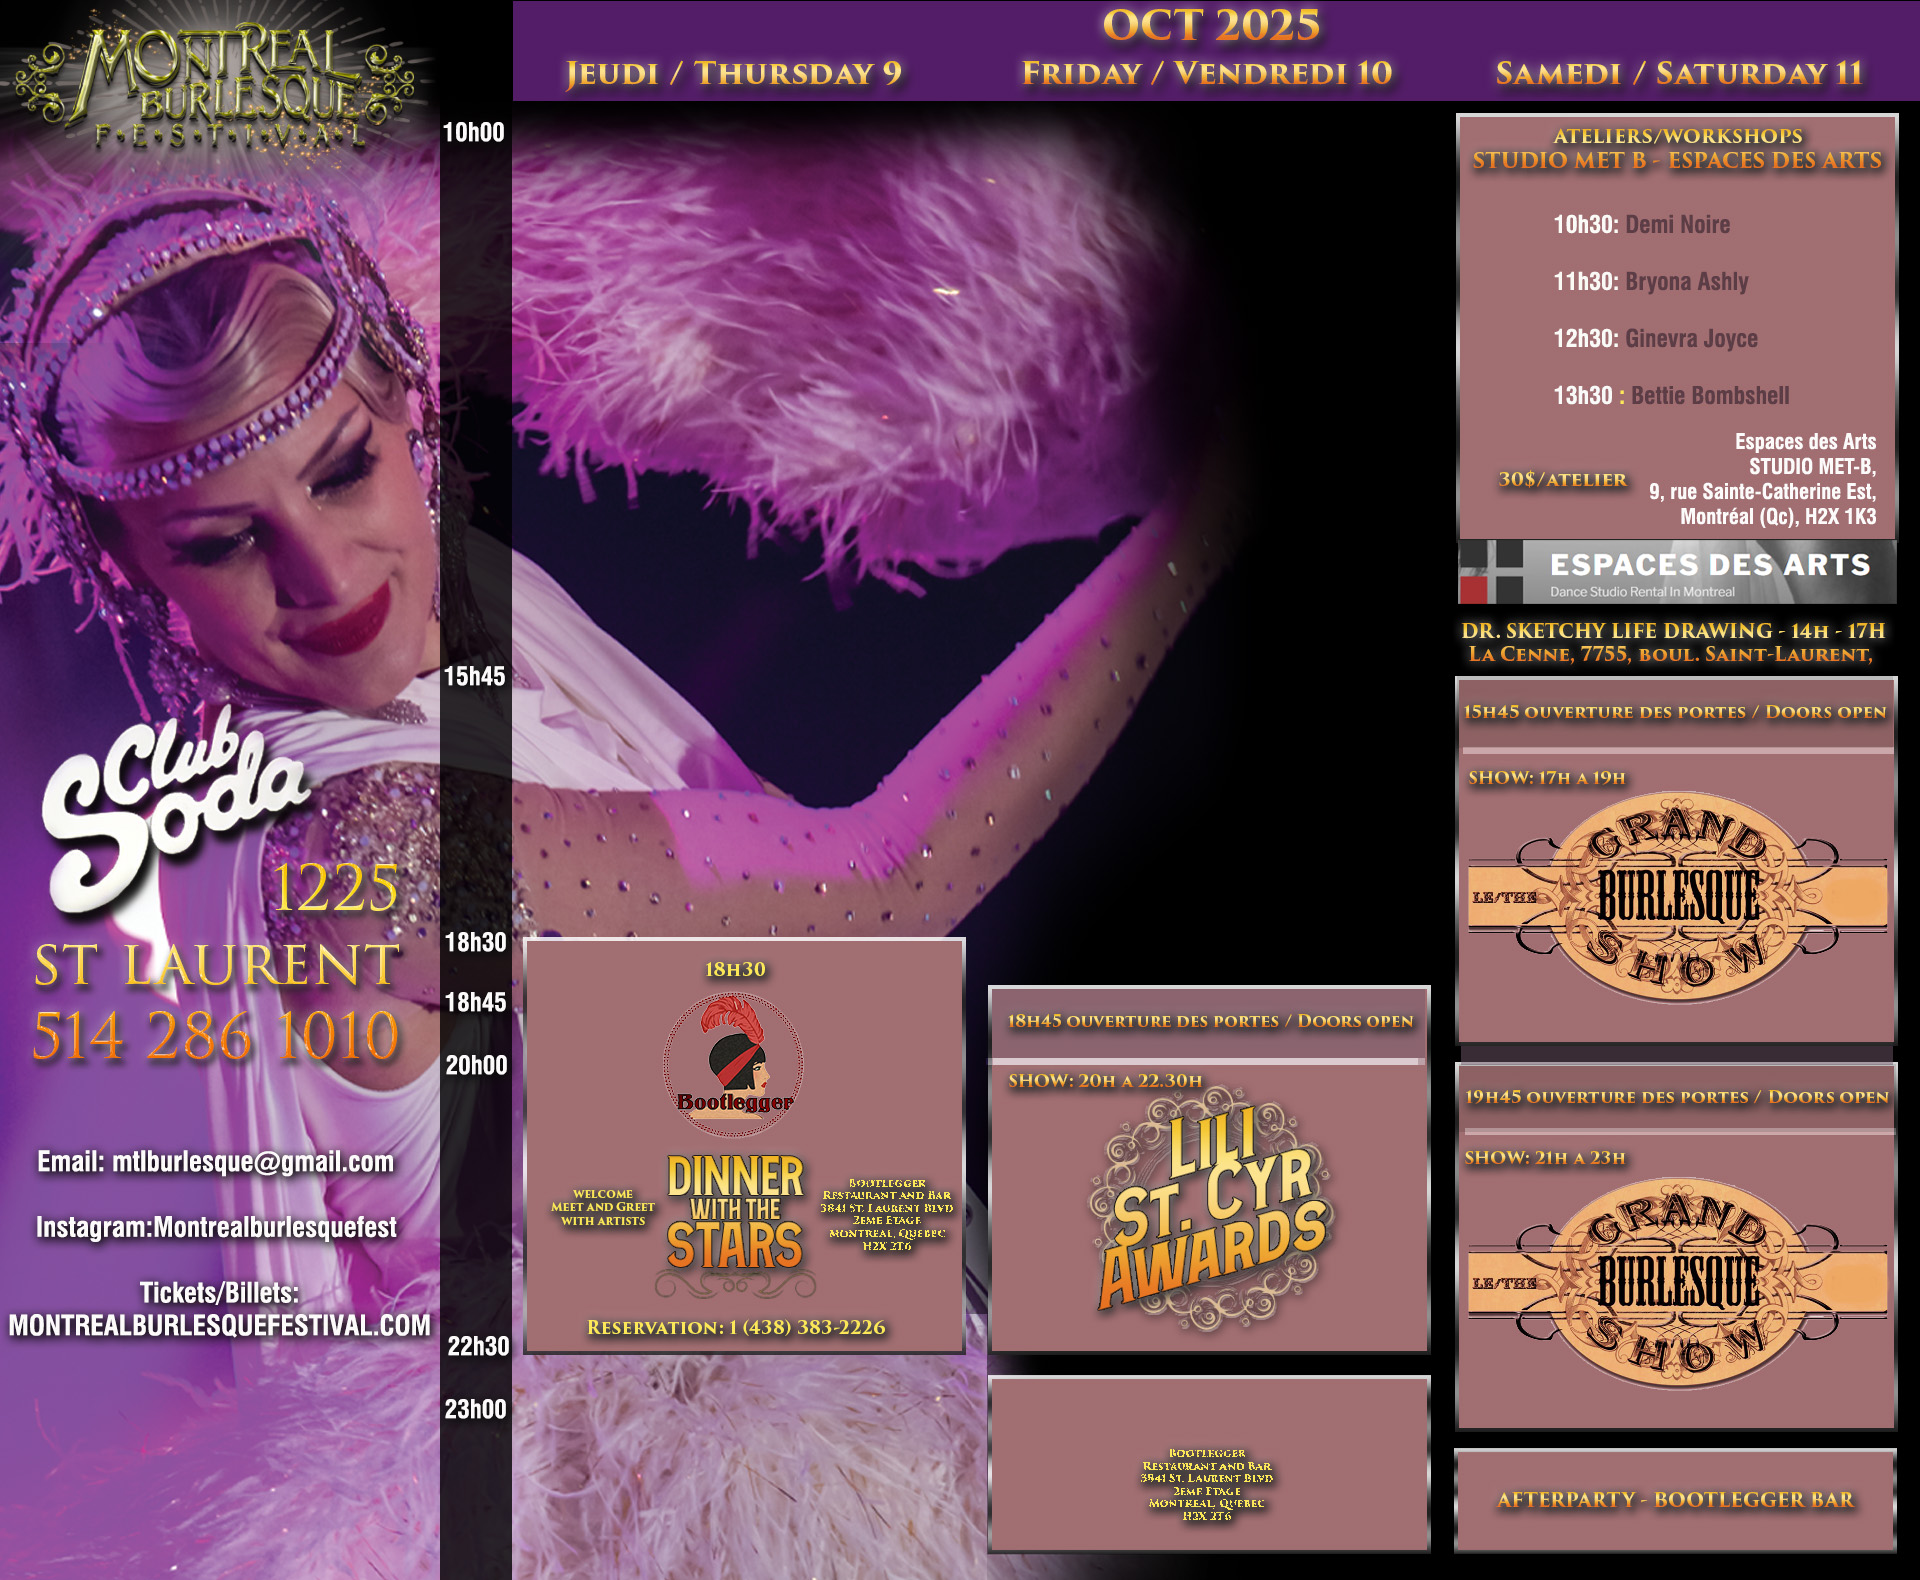This screenshot has height=1580, width=1920.
Task: Select the Bootlegger feathered-lady logo
Action: [x=734, y=1064]
